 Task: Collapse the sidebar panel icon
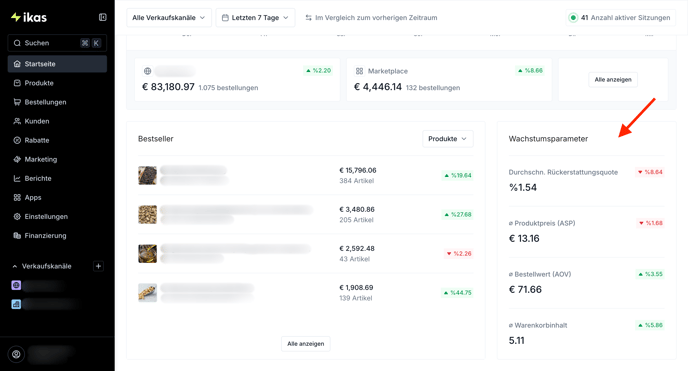pyautogui.click(x=103, y=17)
